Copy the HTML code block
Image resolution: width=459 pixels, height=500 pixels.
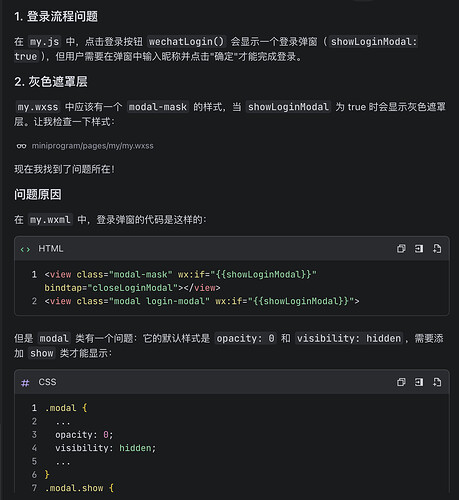pos(401,249)
